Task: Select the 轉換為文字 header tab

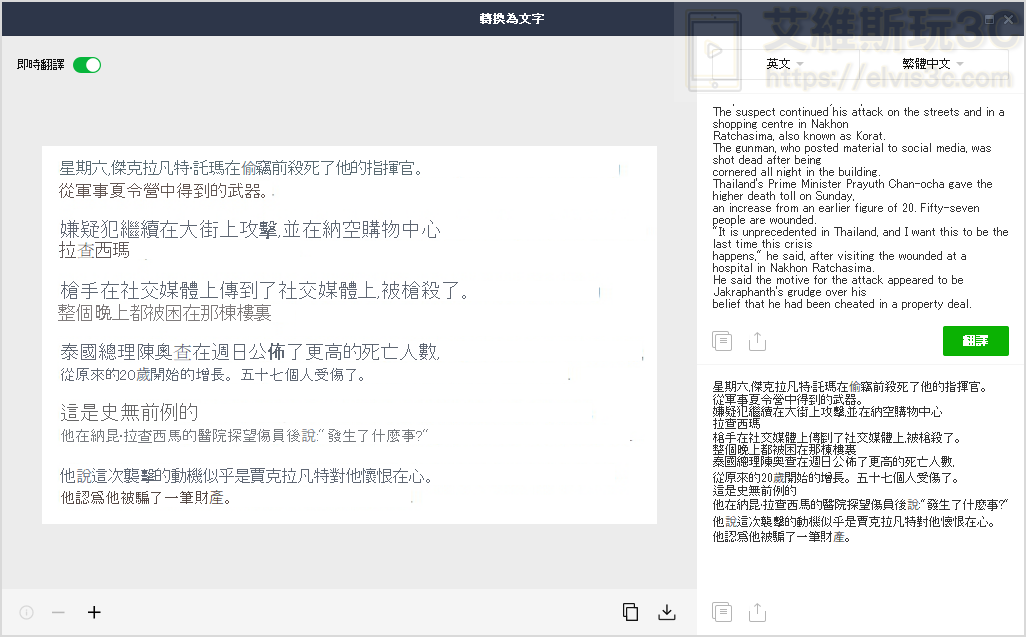Action: (512, 18)
